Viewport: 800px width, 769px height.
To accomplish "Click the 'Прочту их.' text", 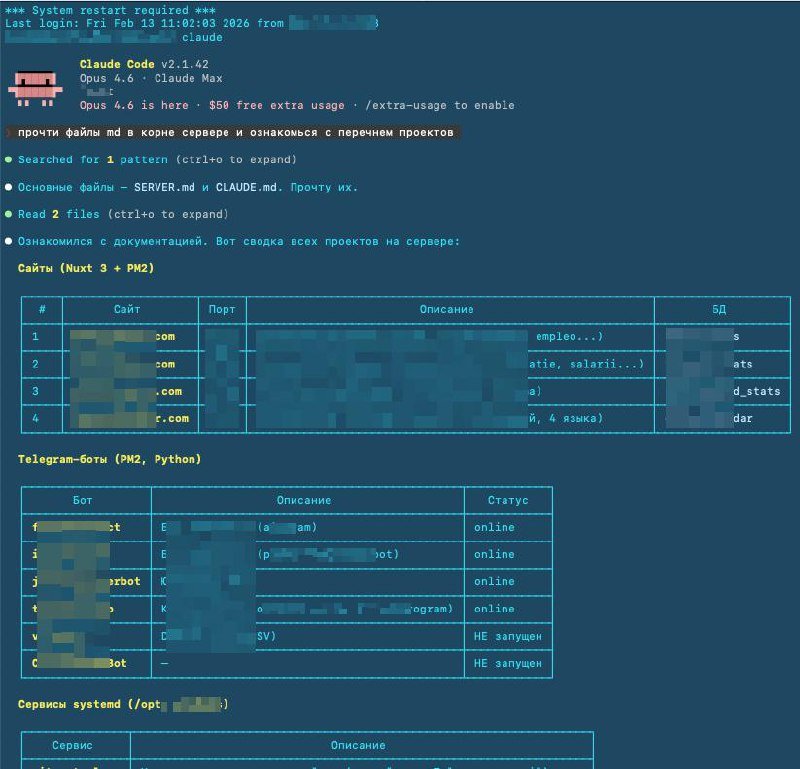I will 324,187.
